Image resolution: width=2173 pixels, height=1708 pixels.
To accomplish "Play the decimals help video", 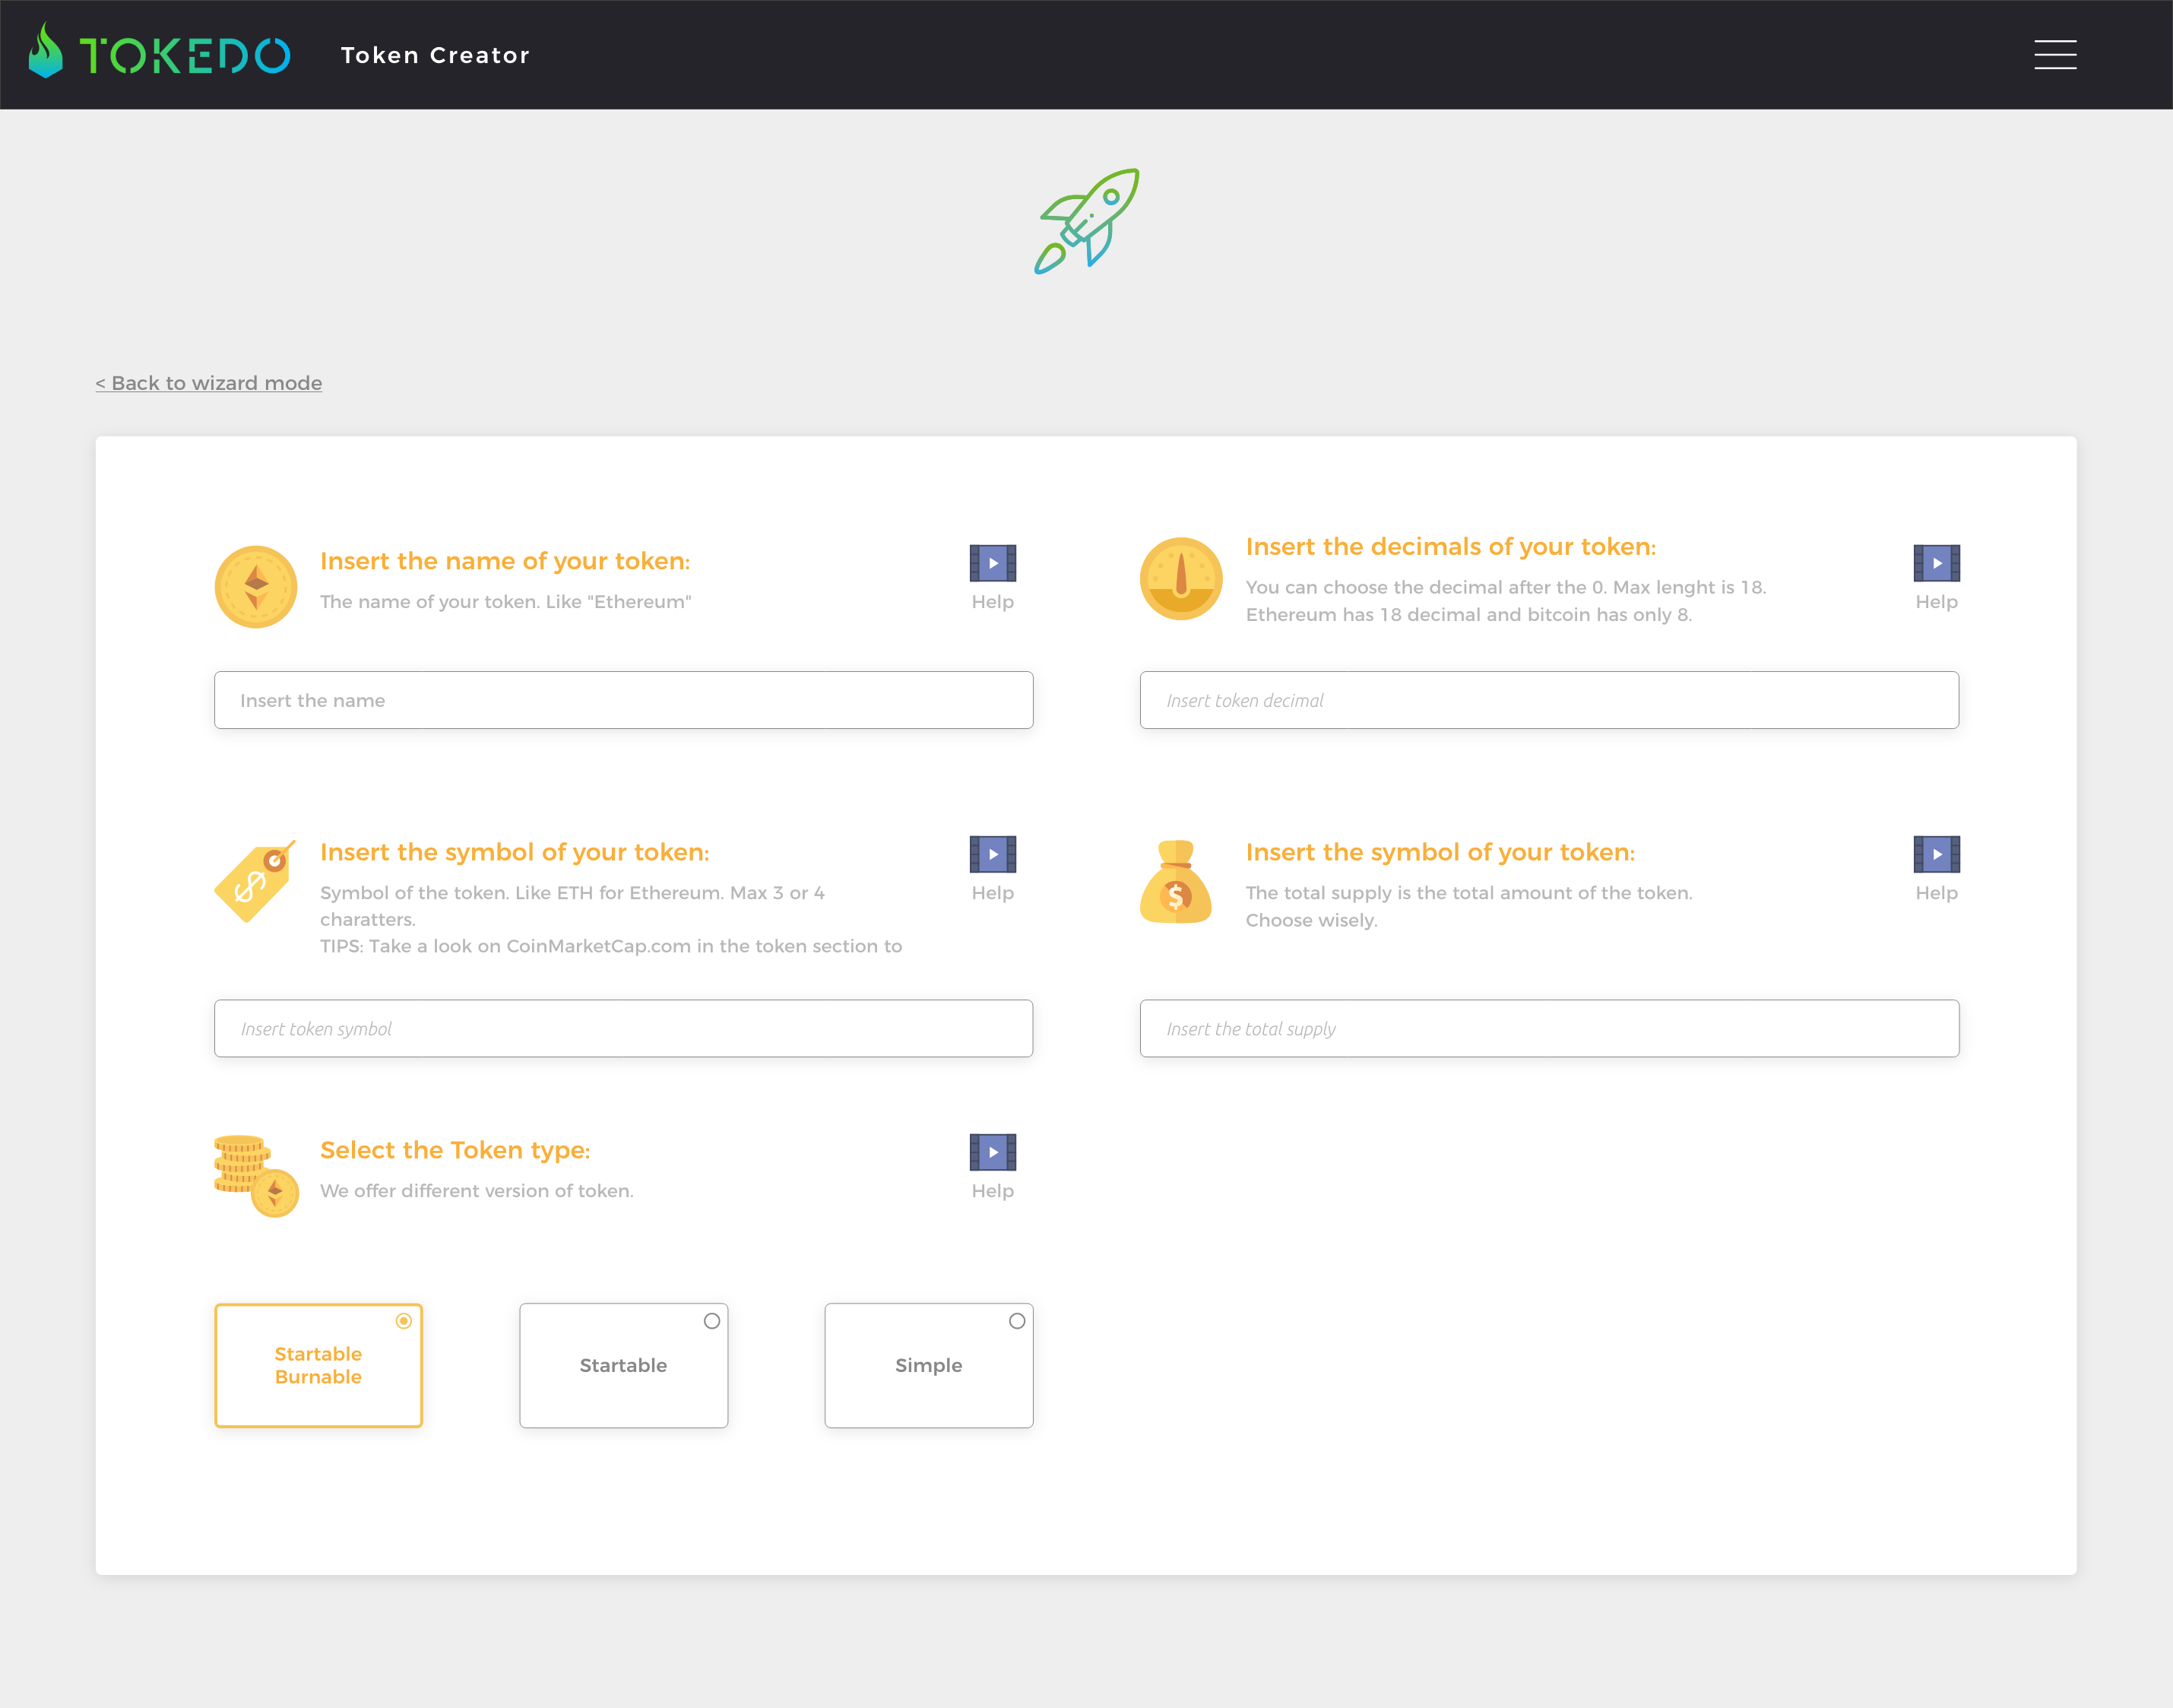I will click(1935, 563).
